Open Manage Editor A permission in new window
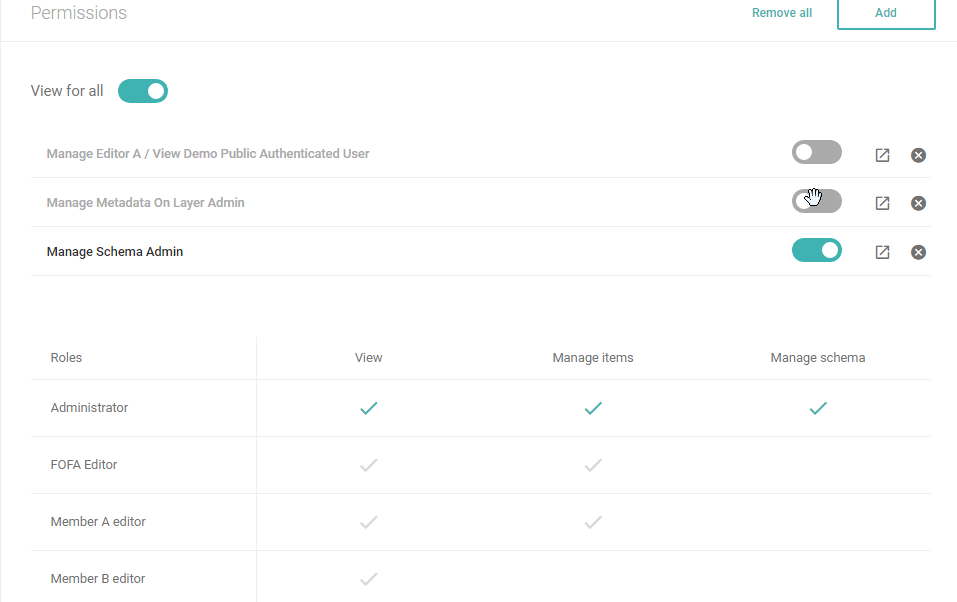The width and height of the screenshot is (957, 602). 882,155
